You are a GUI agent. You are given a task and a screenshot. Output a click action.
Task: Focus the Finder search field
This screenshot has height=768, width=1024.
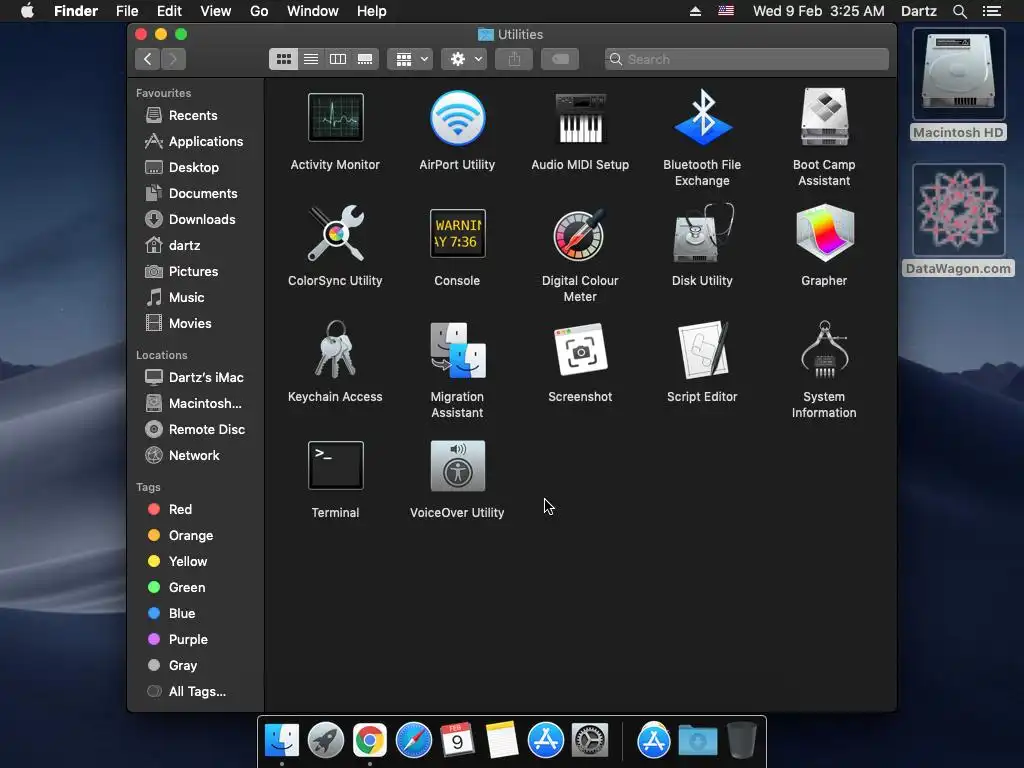746,59
